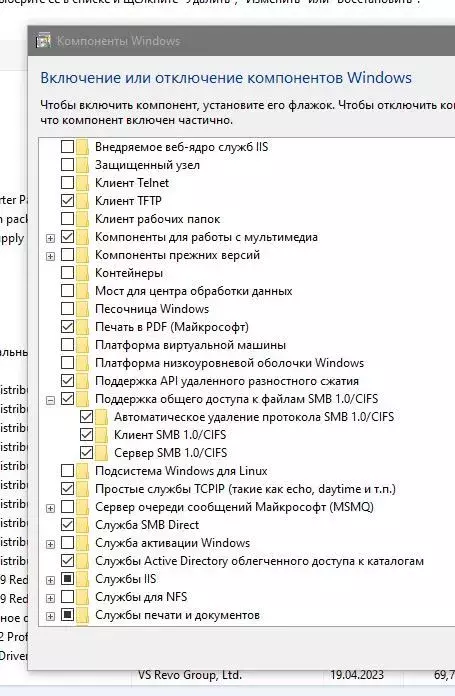Check Сервер очереди сообщений Майкрософт (MSMQ)
Screen dimensions: 455x696
pyautogui.click(x=67, y=506)
